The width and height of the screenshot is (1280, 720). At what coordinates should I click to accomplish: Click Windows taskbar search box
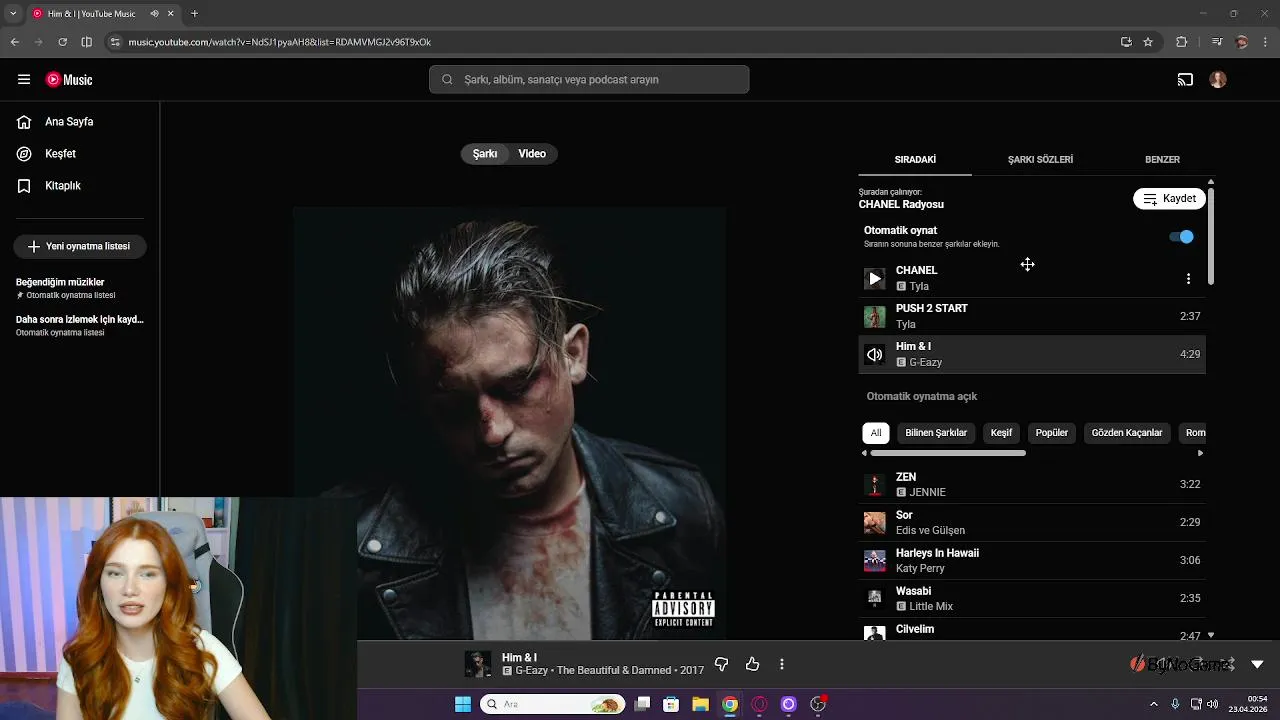tap(552, 704)
